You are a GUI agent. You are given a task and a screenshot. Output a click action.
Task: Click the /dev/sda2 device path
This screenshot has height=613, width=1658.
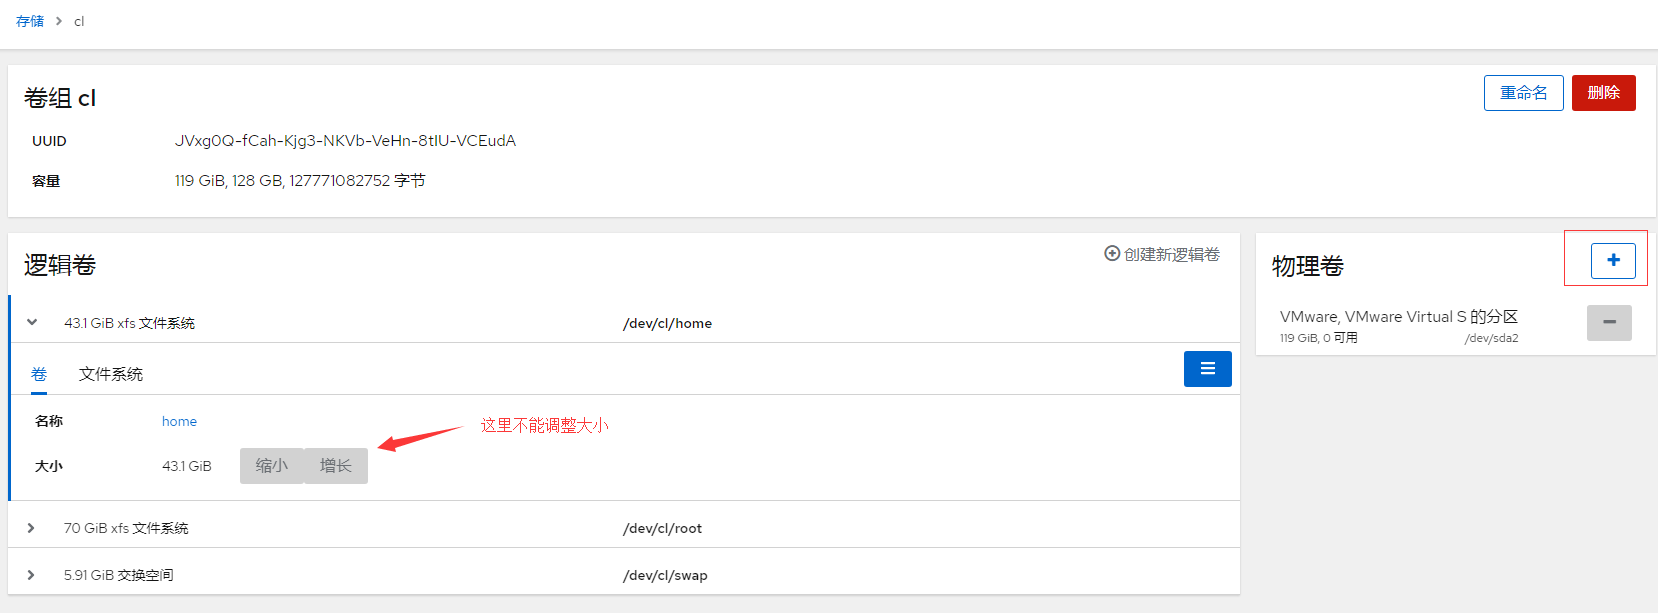(x=1491, y=338)
